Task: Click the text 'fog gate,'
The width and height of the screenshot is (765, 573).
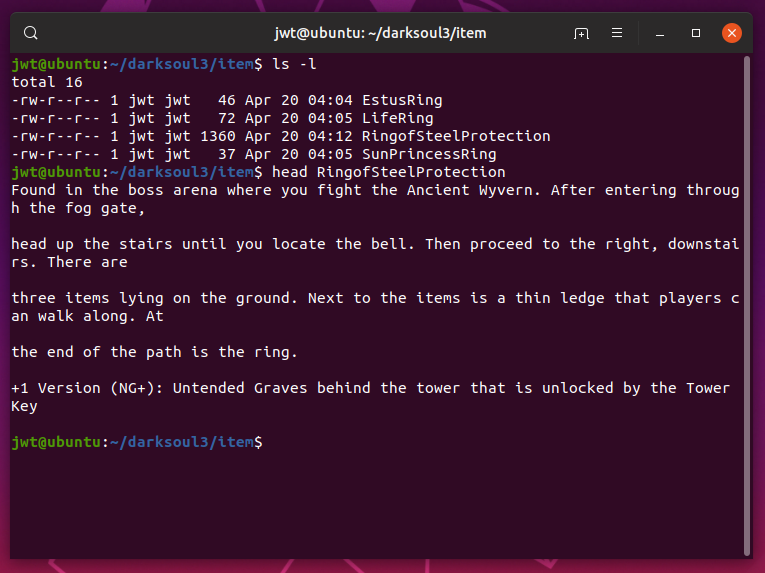Action: click(x=105, y=208)
